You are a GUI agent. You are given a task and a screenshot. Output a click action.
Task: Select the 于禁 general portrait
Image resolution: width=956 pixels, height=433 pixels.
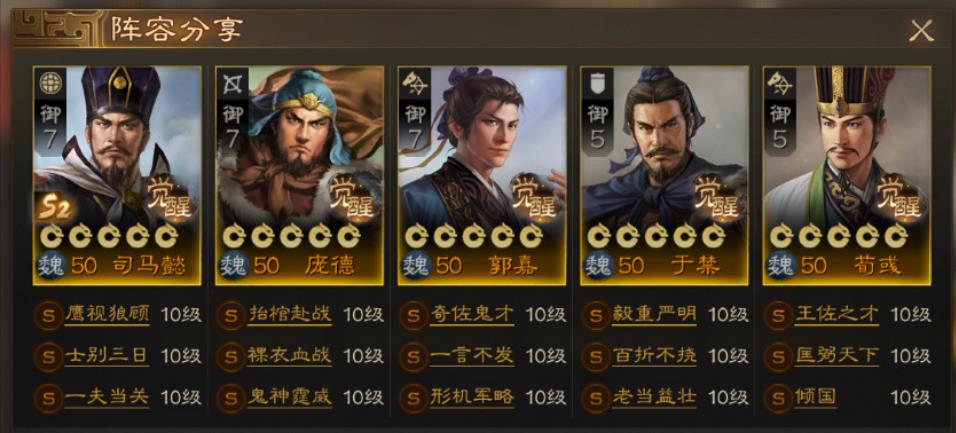(x=665, y=176)
